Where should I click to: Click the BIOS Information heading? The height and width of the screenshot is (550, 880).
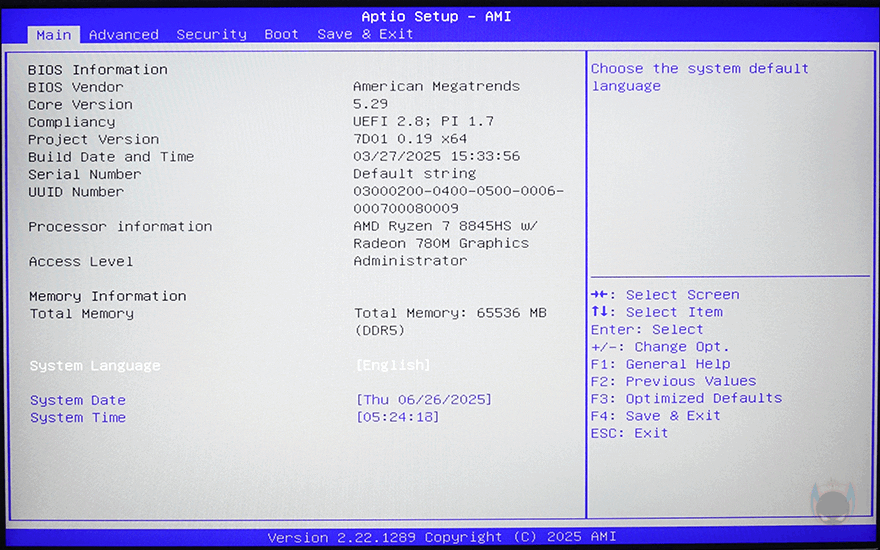(x=98, y=70)
